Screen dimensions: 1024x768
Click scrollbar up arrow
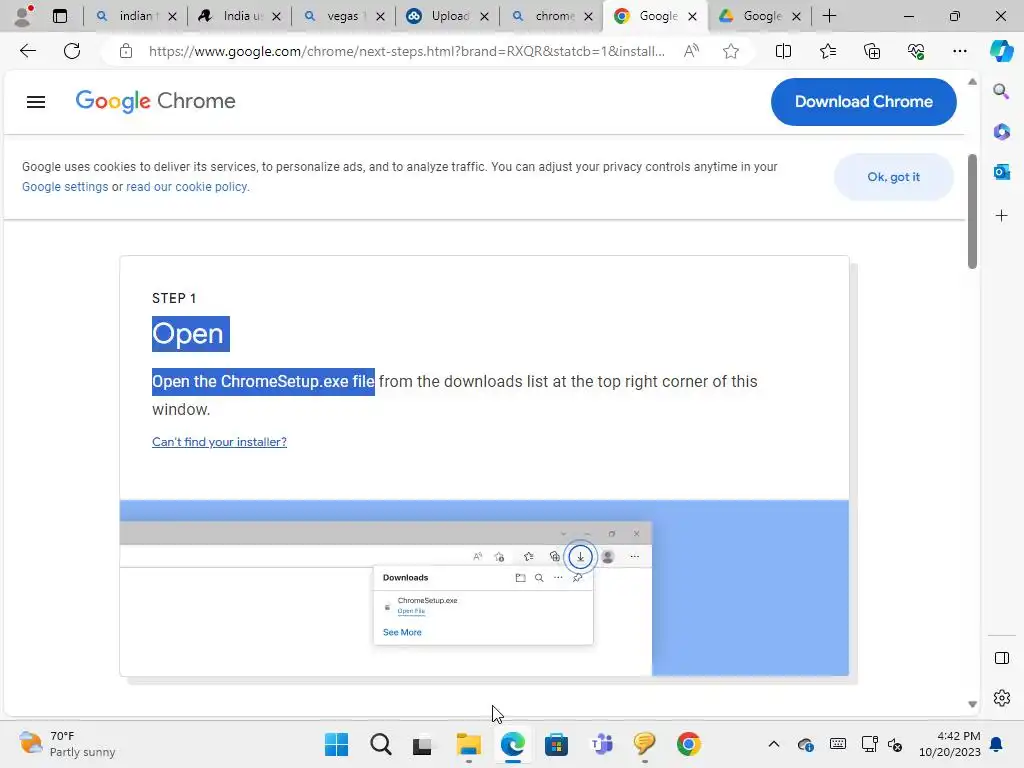[x=972, y=82]
